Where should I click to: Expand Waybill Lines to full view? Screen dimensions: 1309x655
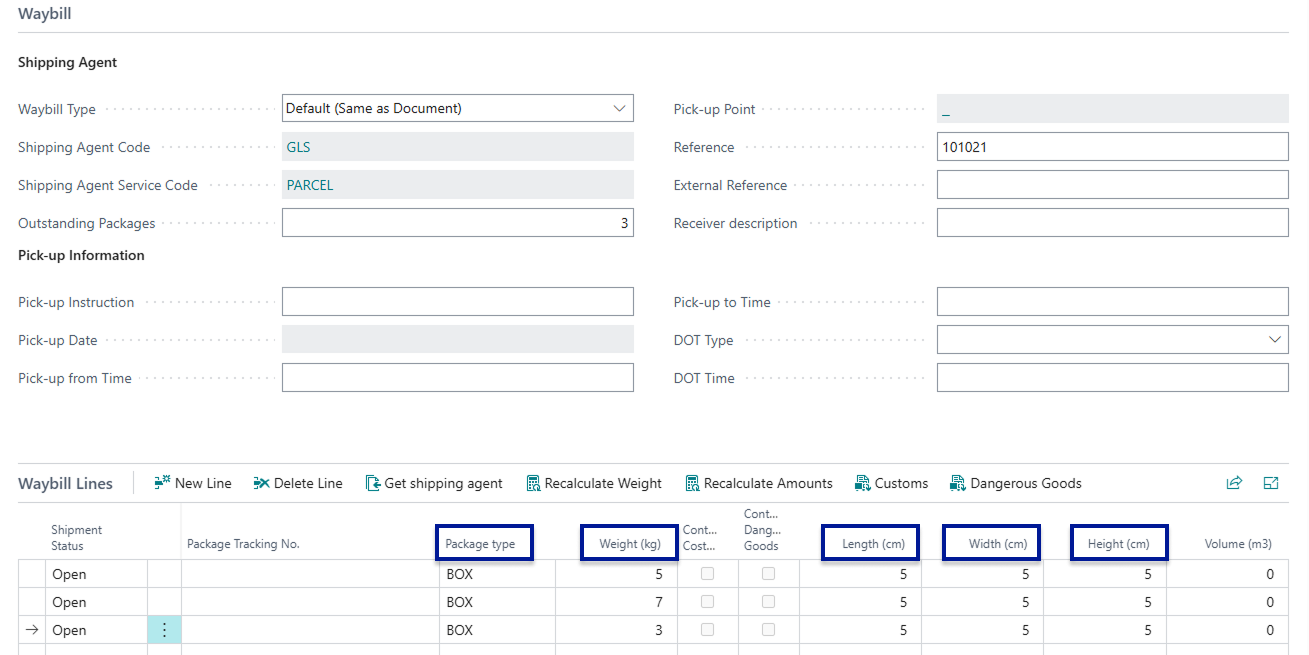click(1271, 483)
